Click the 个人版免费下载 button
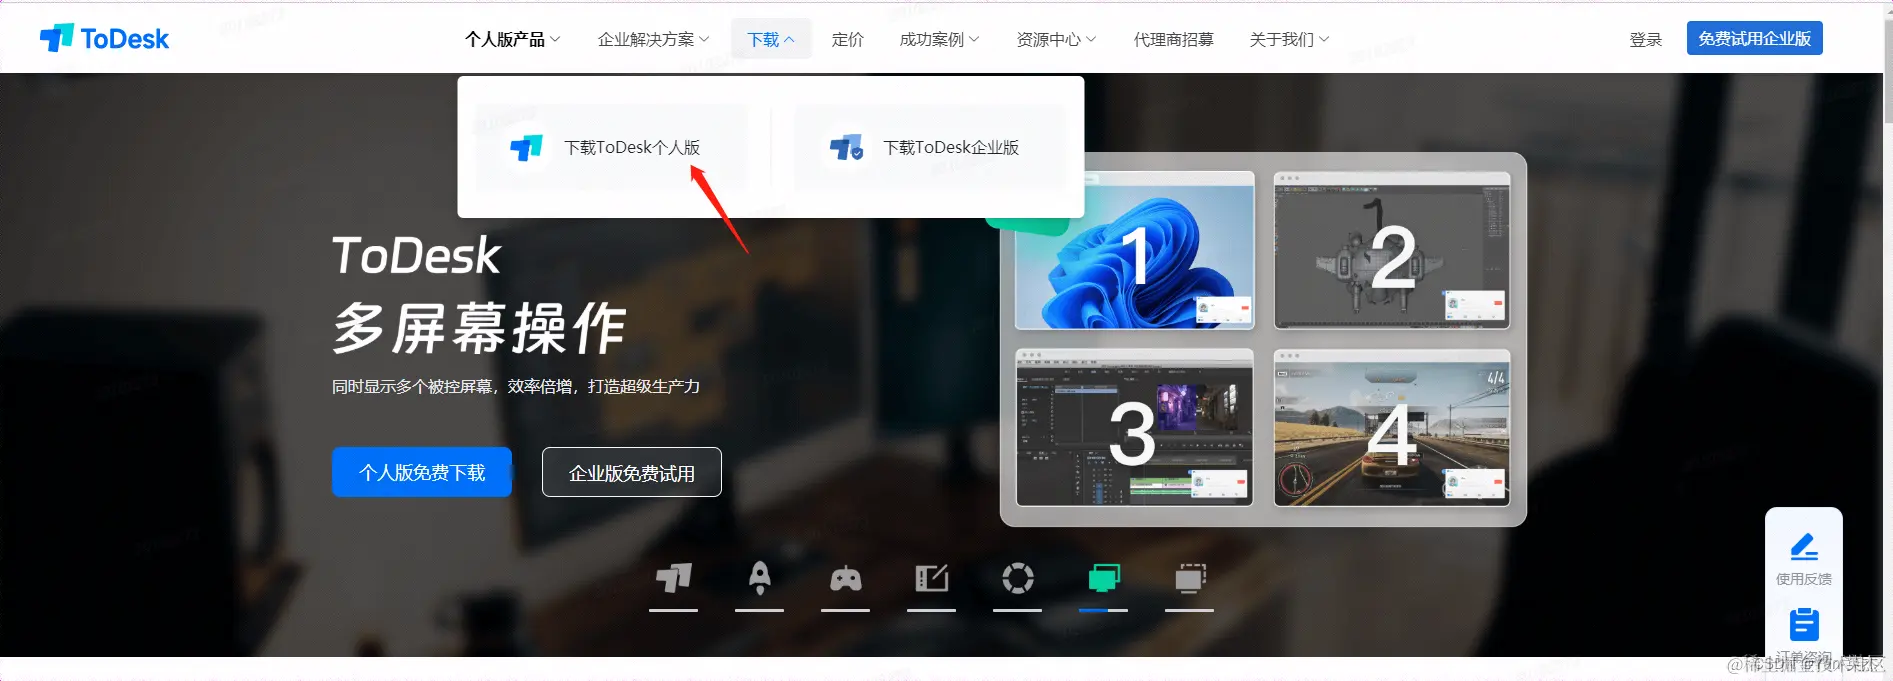1893x681 pixels. point(422,472)
